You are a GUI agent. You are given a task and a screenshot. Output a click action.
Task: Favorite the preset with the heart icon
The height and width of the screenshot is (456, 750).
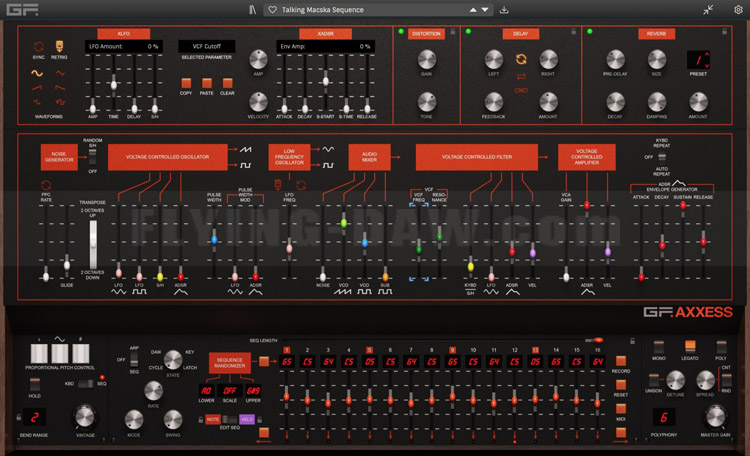click(272, 10)
